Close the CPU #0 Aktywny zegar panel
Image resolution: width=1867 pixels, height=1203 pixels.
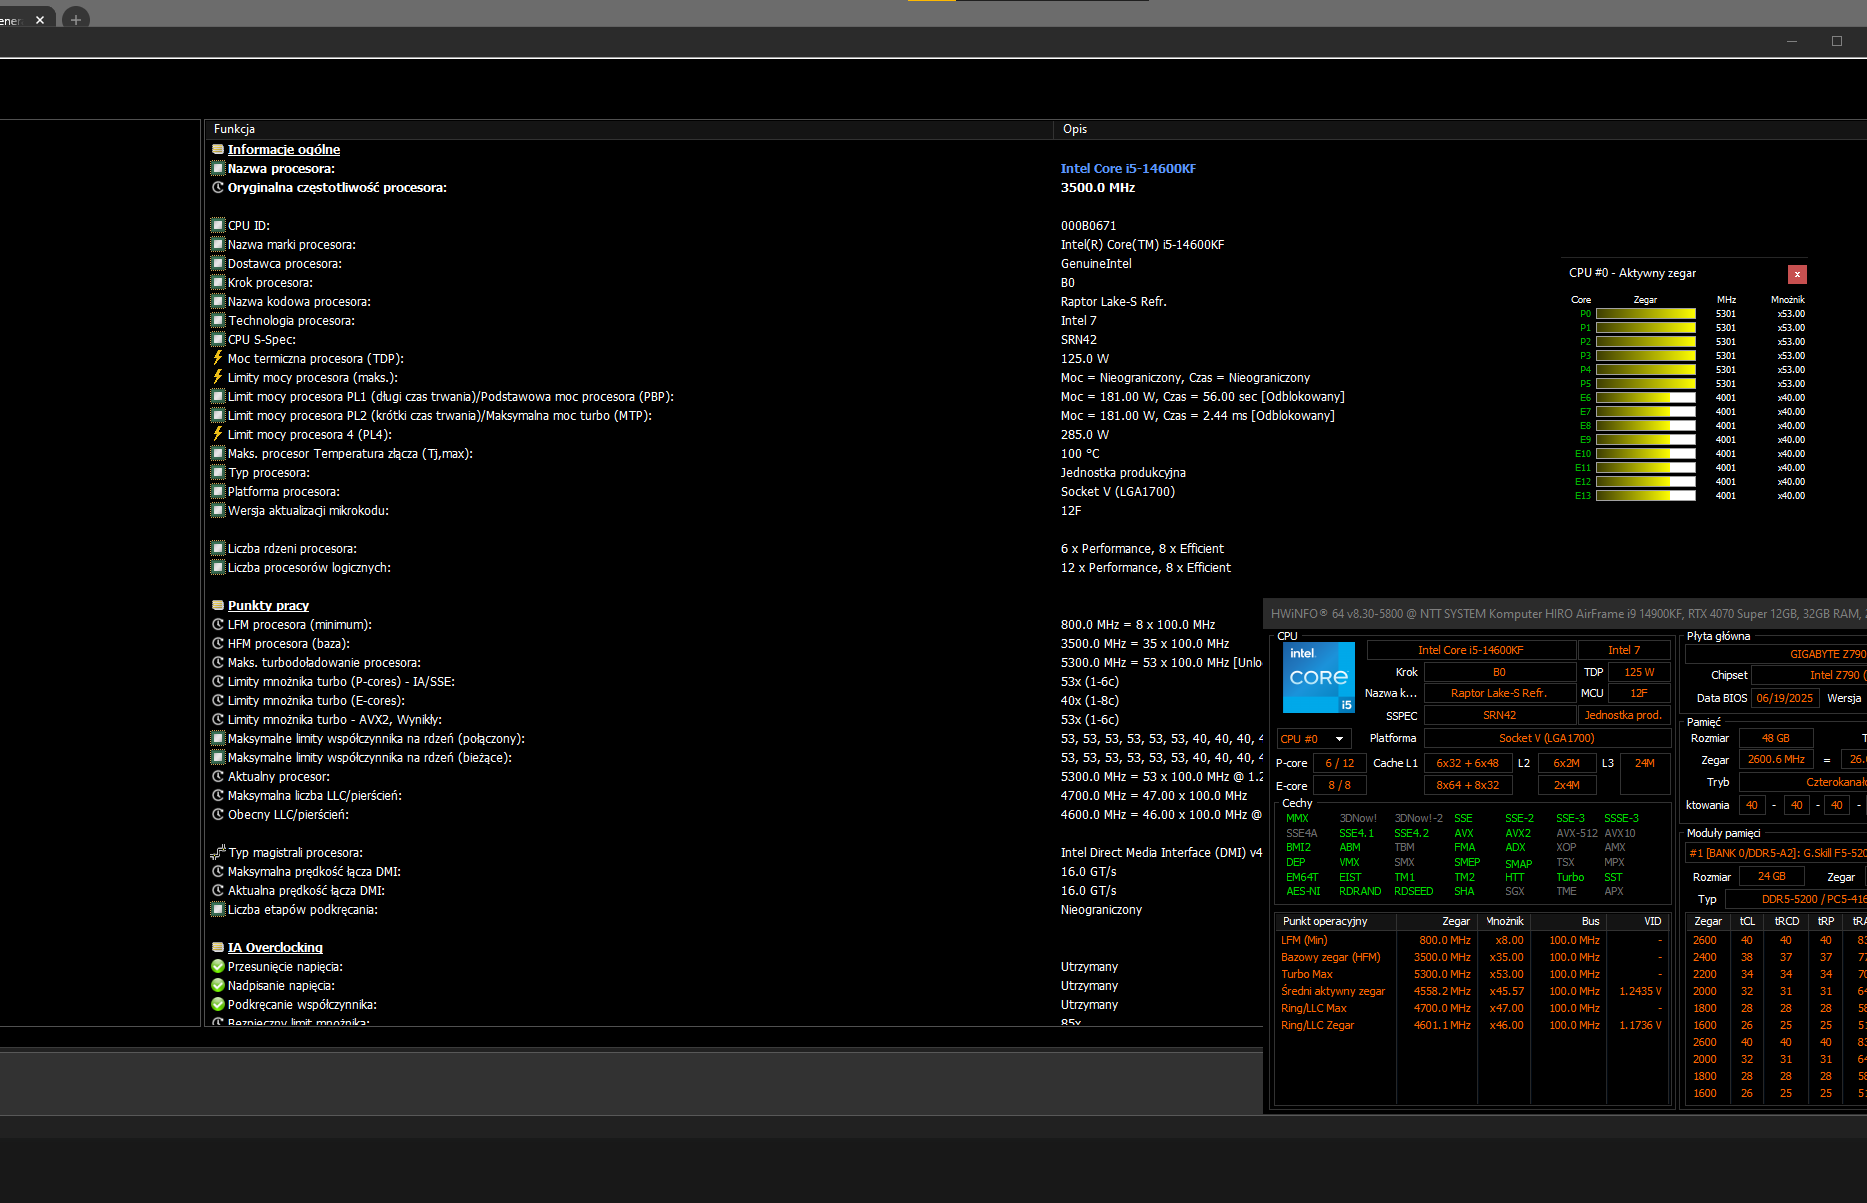point(1797,274)
